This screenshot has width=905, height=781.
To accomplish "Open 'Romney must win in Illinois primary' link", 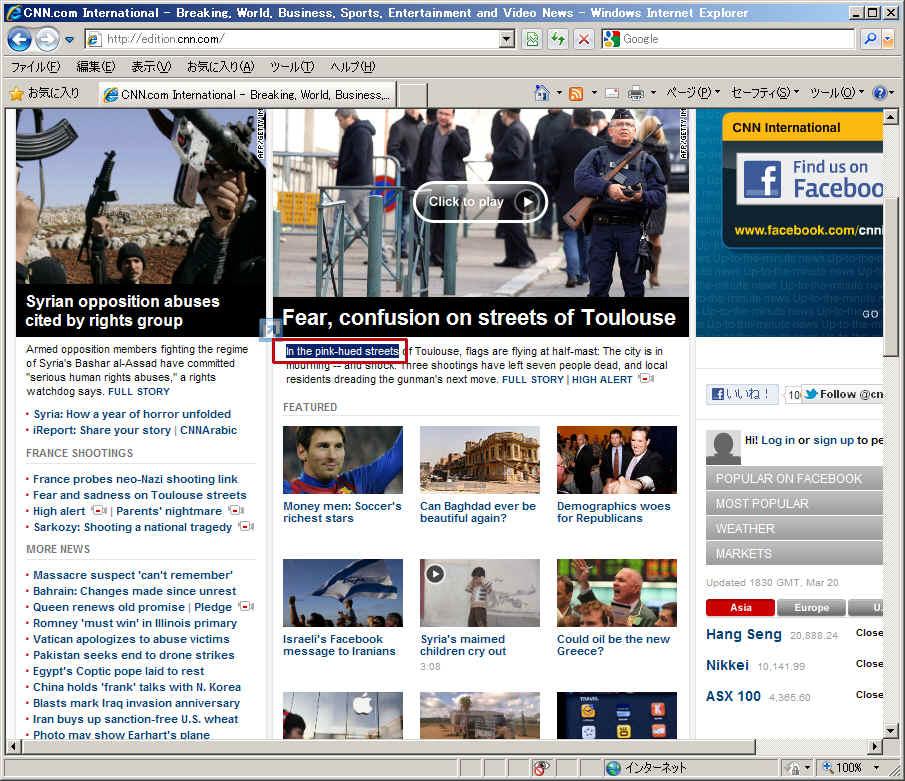I will tap(135, 623).
